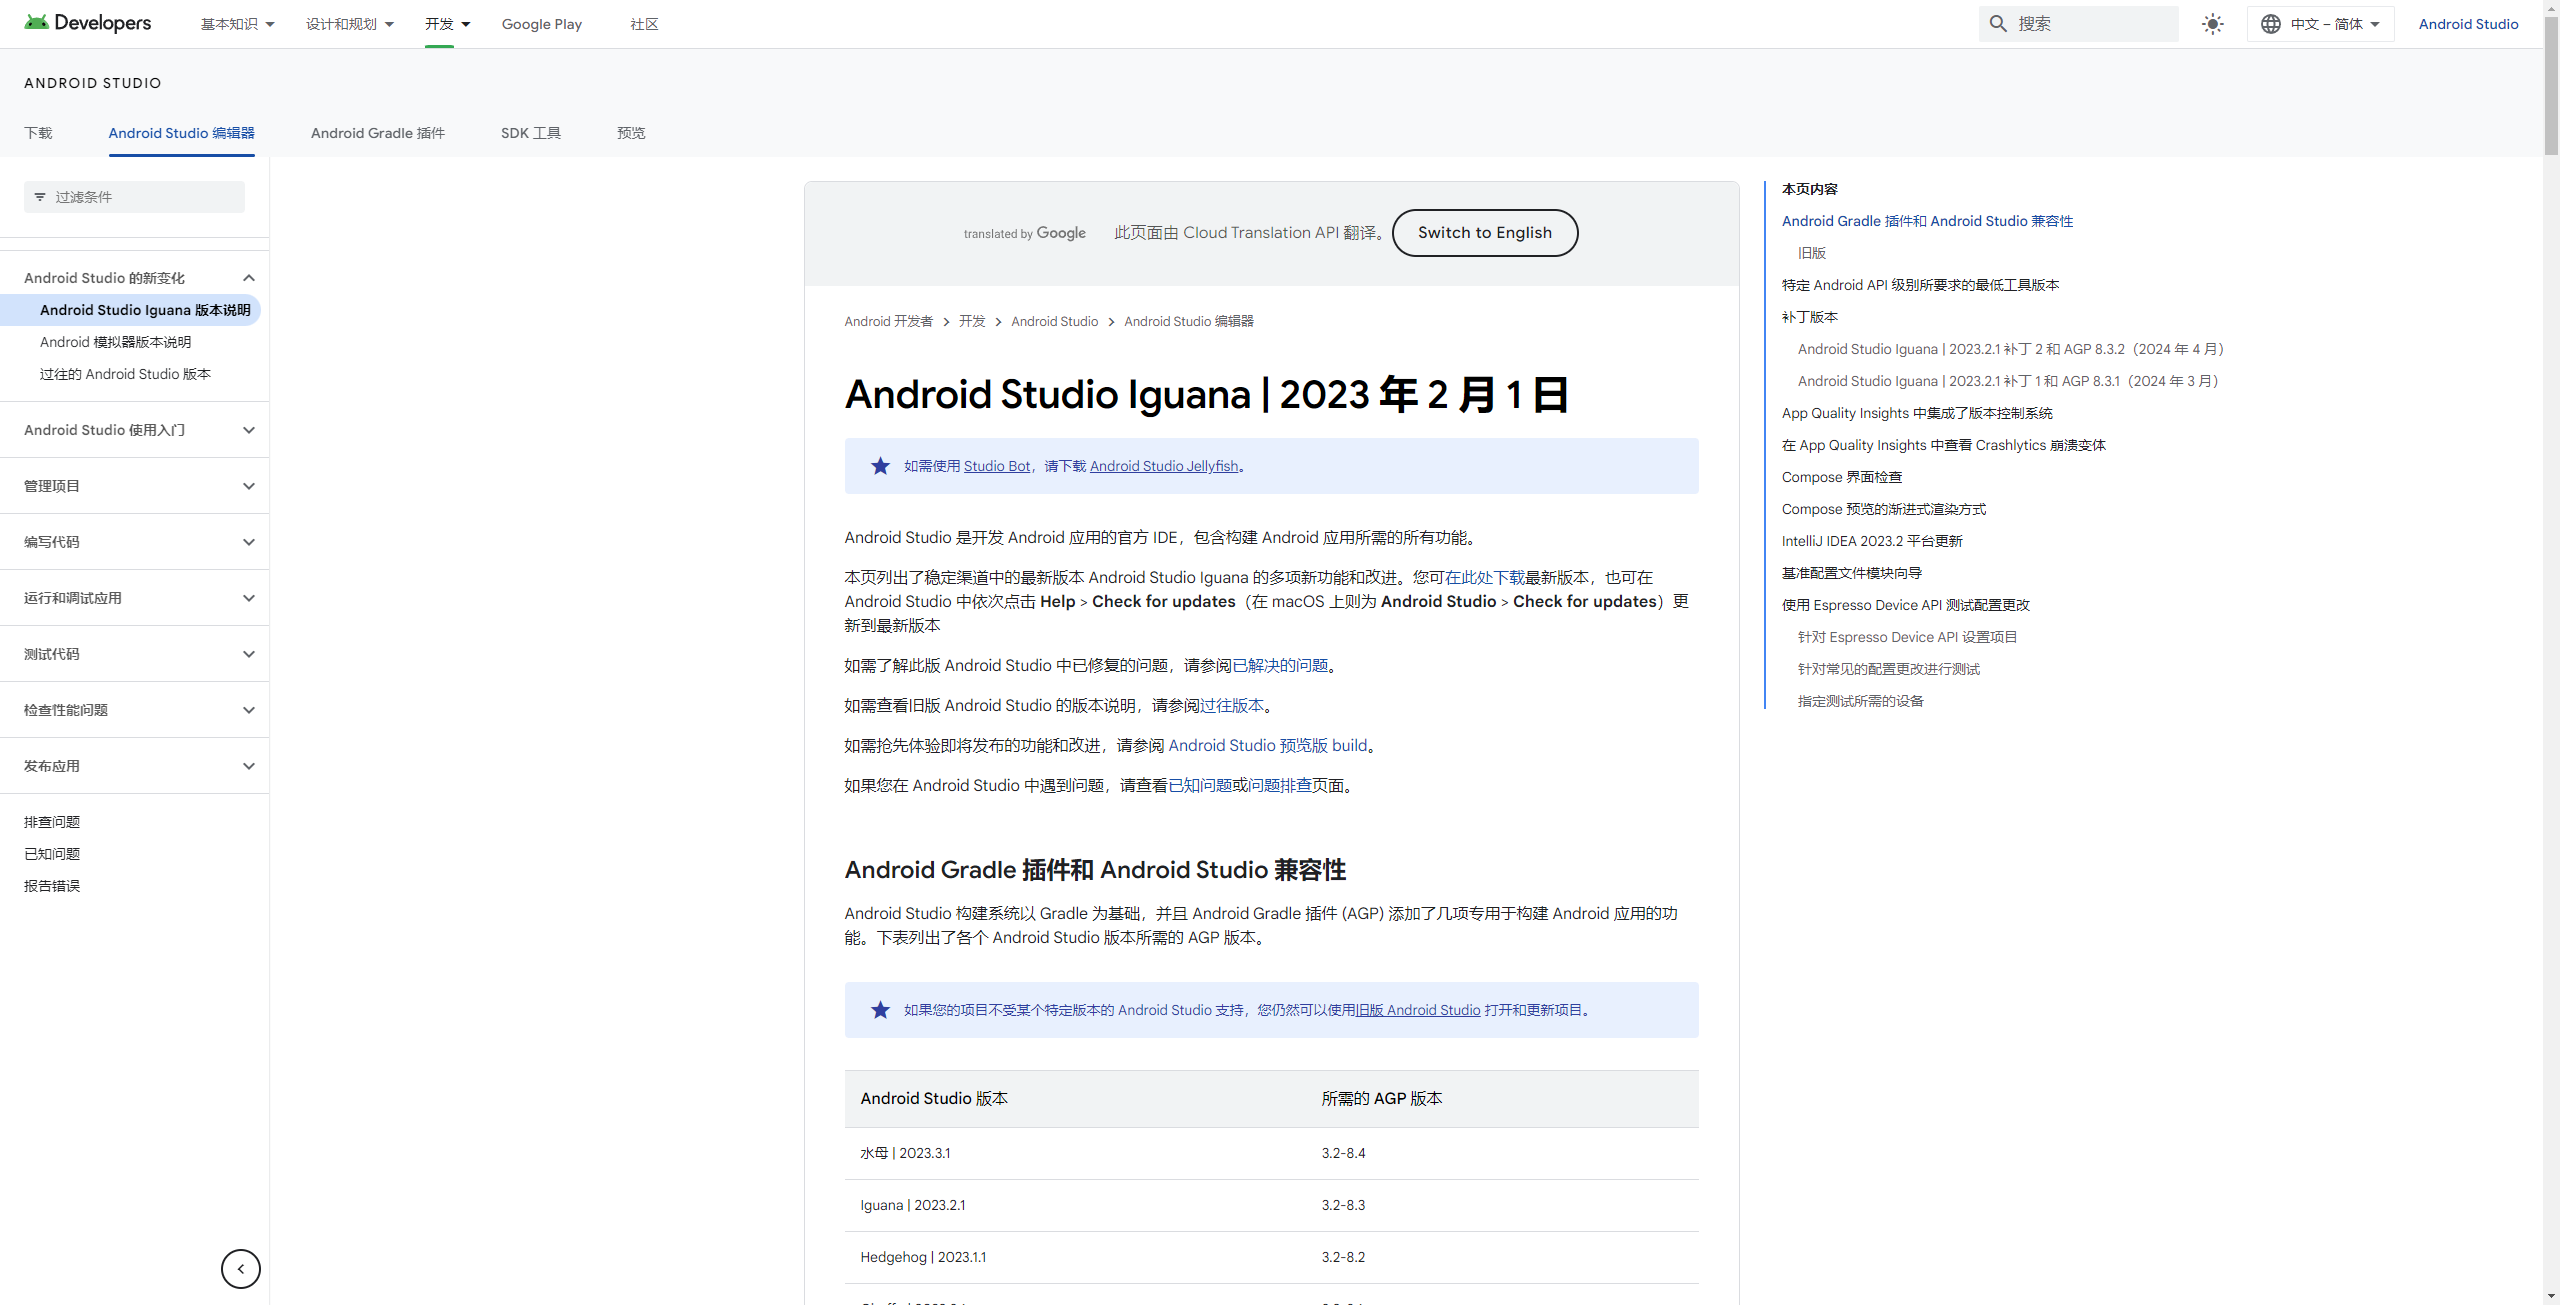Click the globe language icon
Image resolution: width=2560 pixels, height=1305 pixels.
click(x=2271, y=24)
